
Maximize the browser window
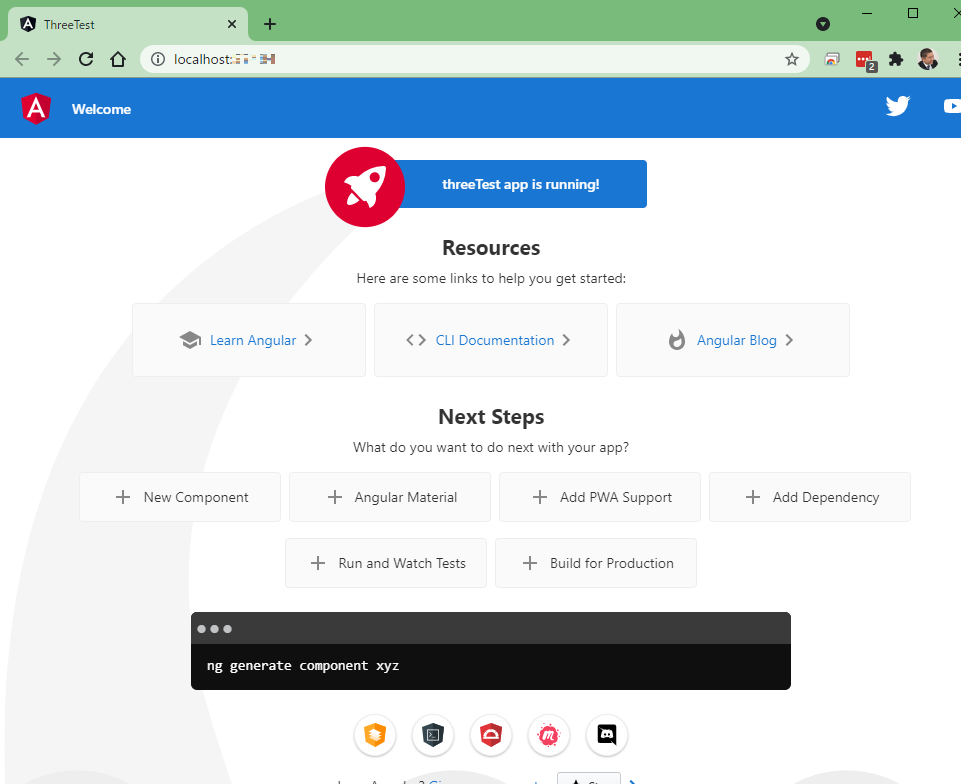click(x=913, y=13)
